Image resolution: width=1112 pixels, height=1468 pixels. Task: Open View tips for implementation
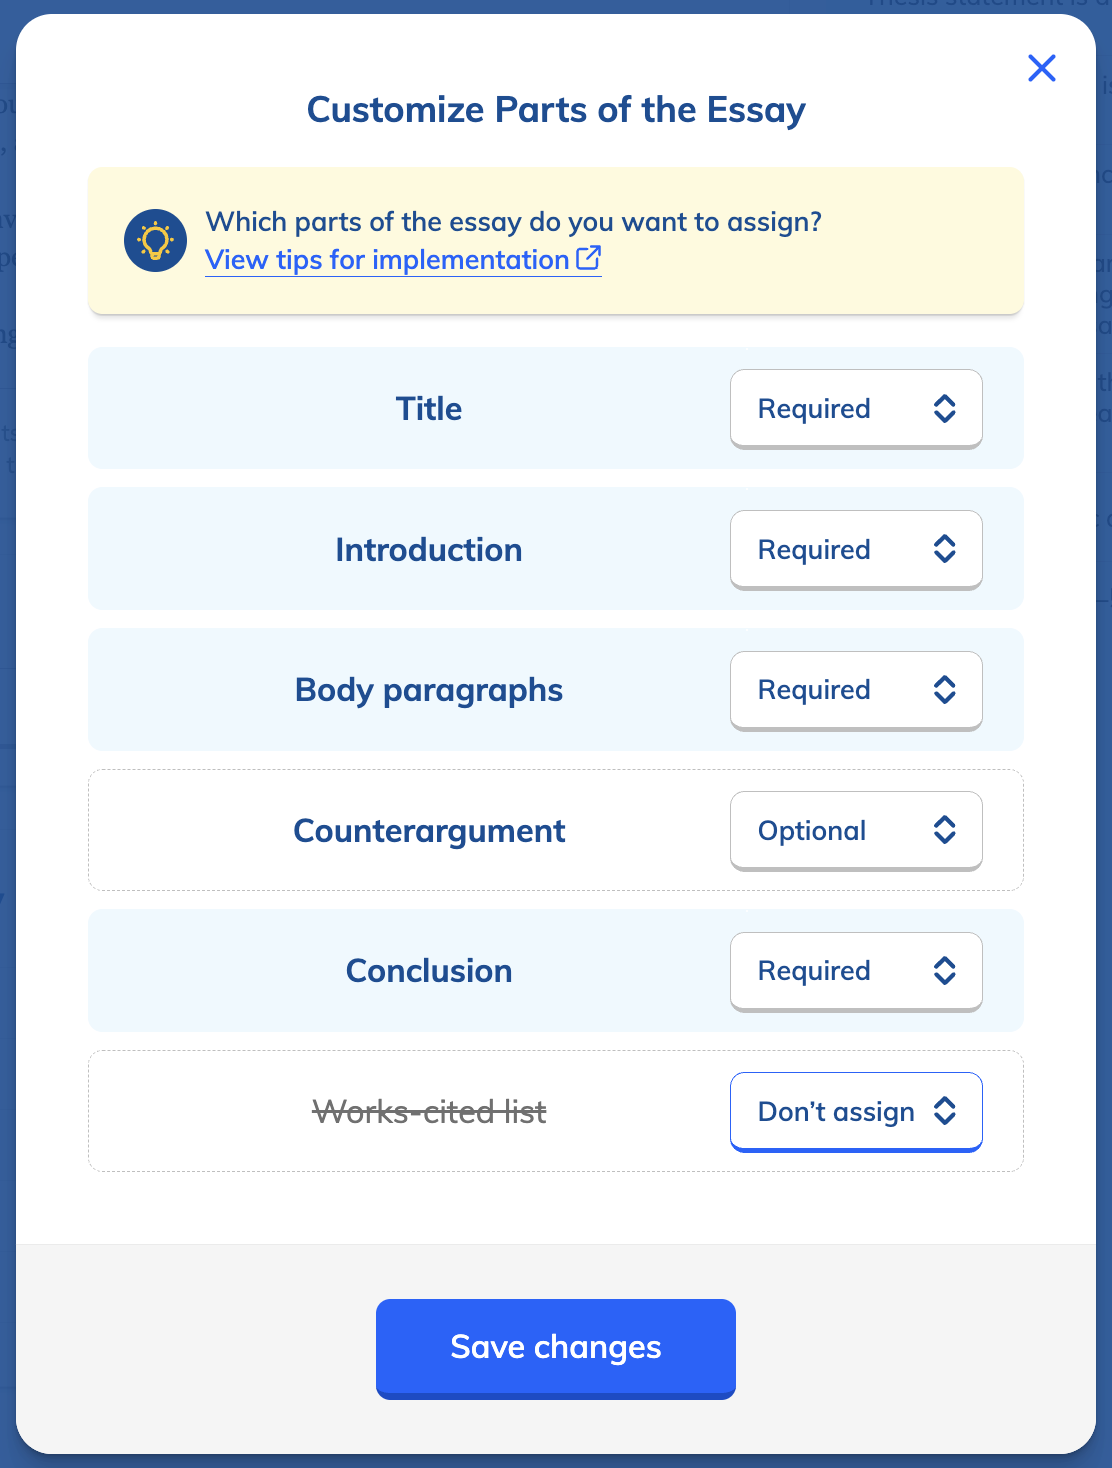pos(392,260)
